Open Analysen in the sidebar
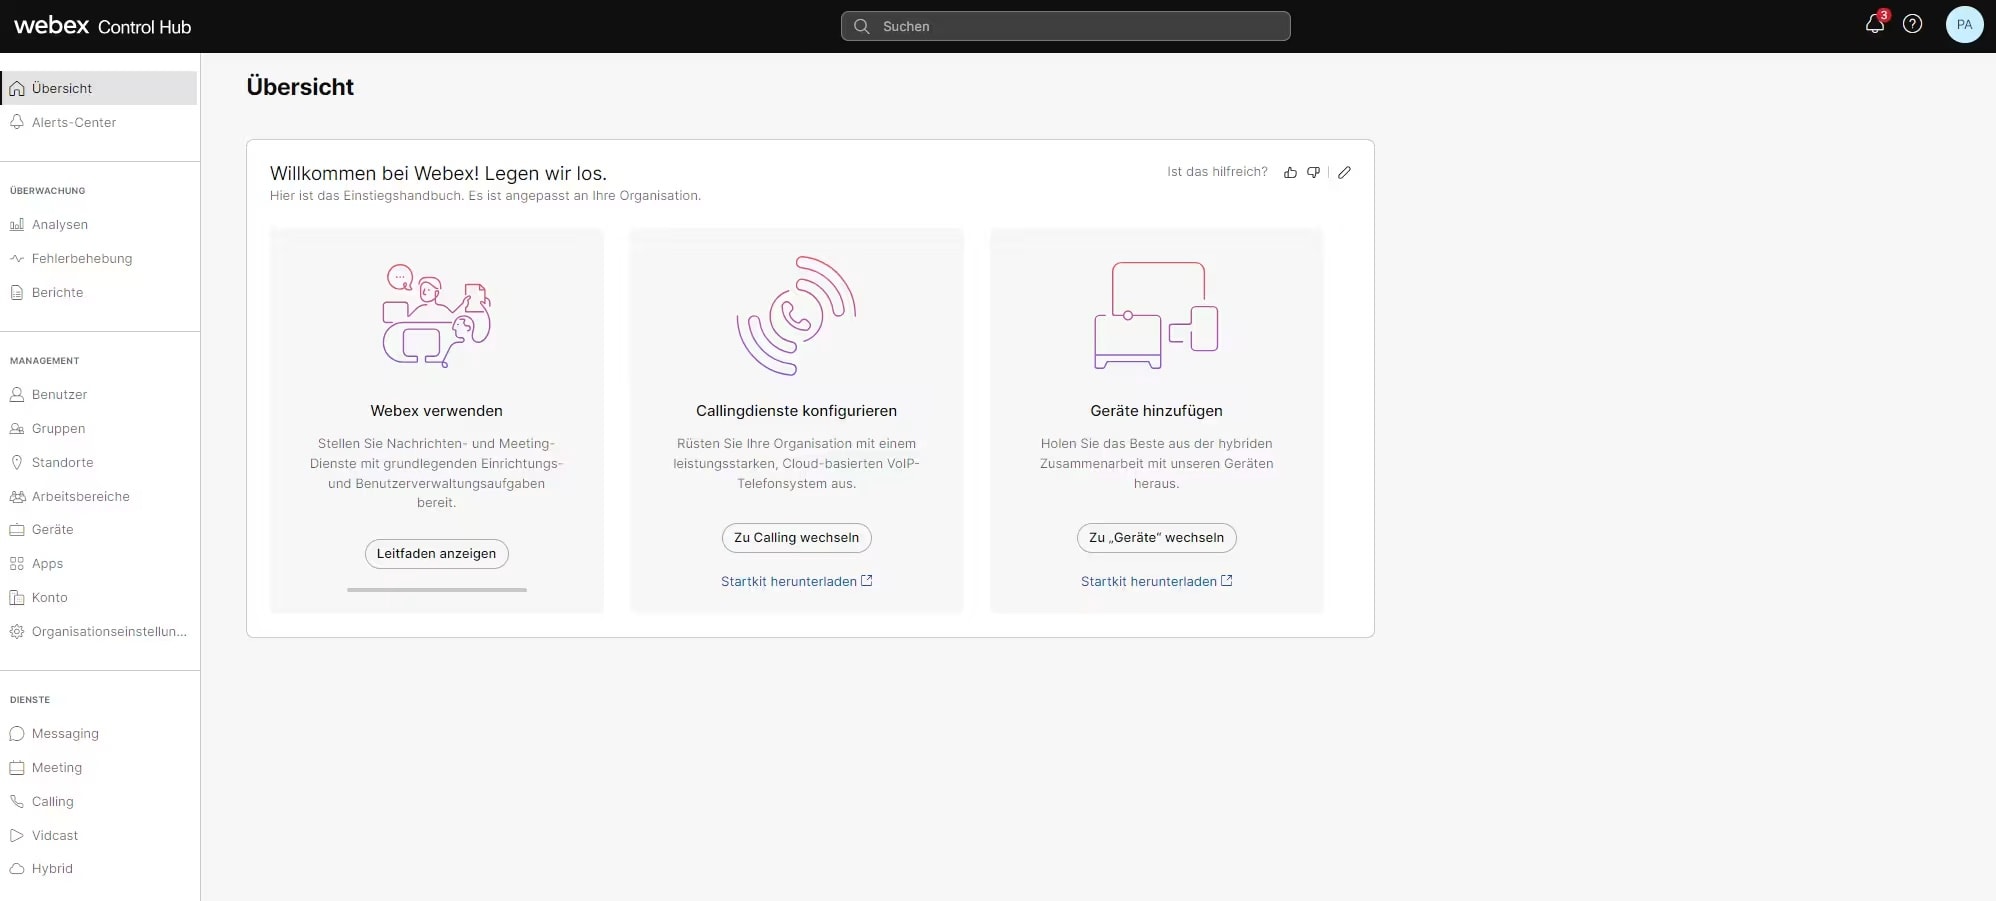The width and height of the screenshot is (1996, 901). click(x=60, y=225)
